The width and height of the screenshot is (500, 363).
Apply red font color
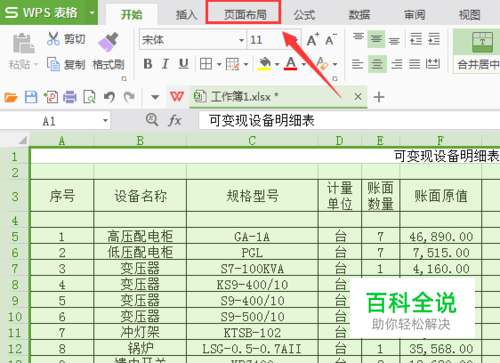point(291,63)
